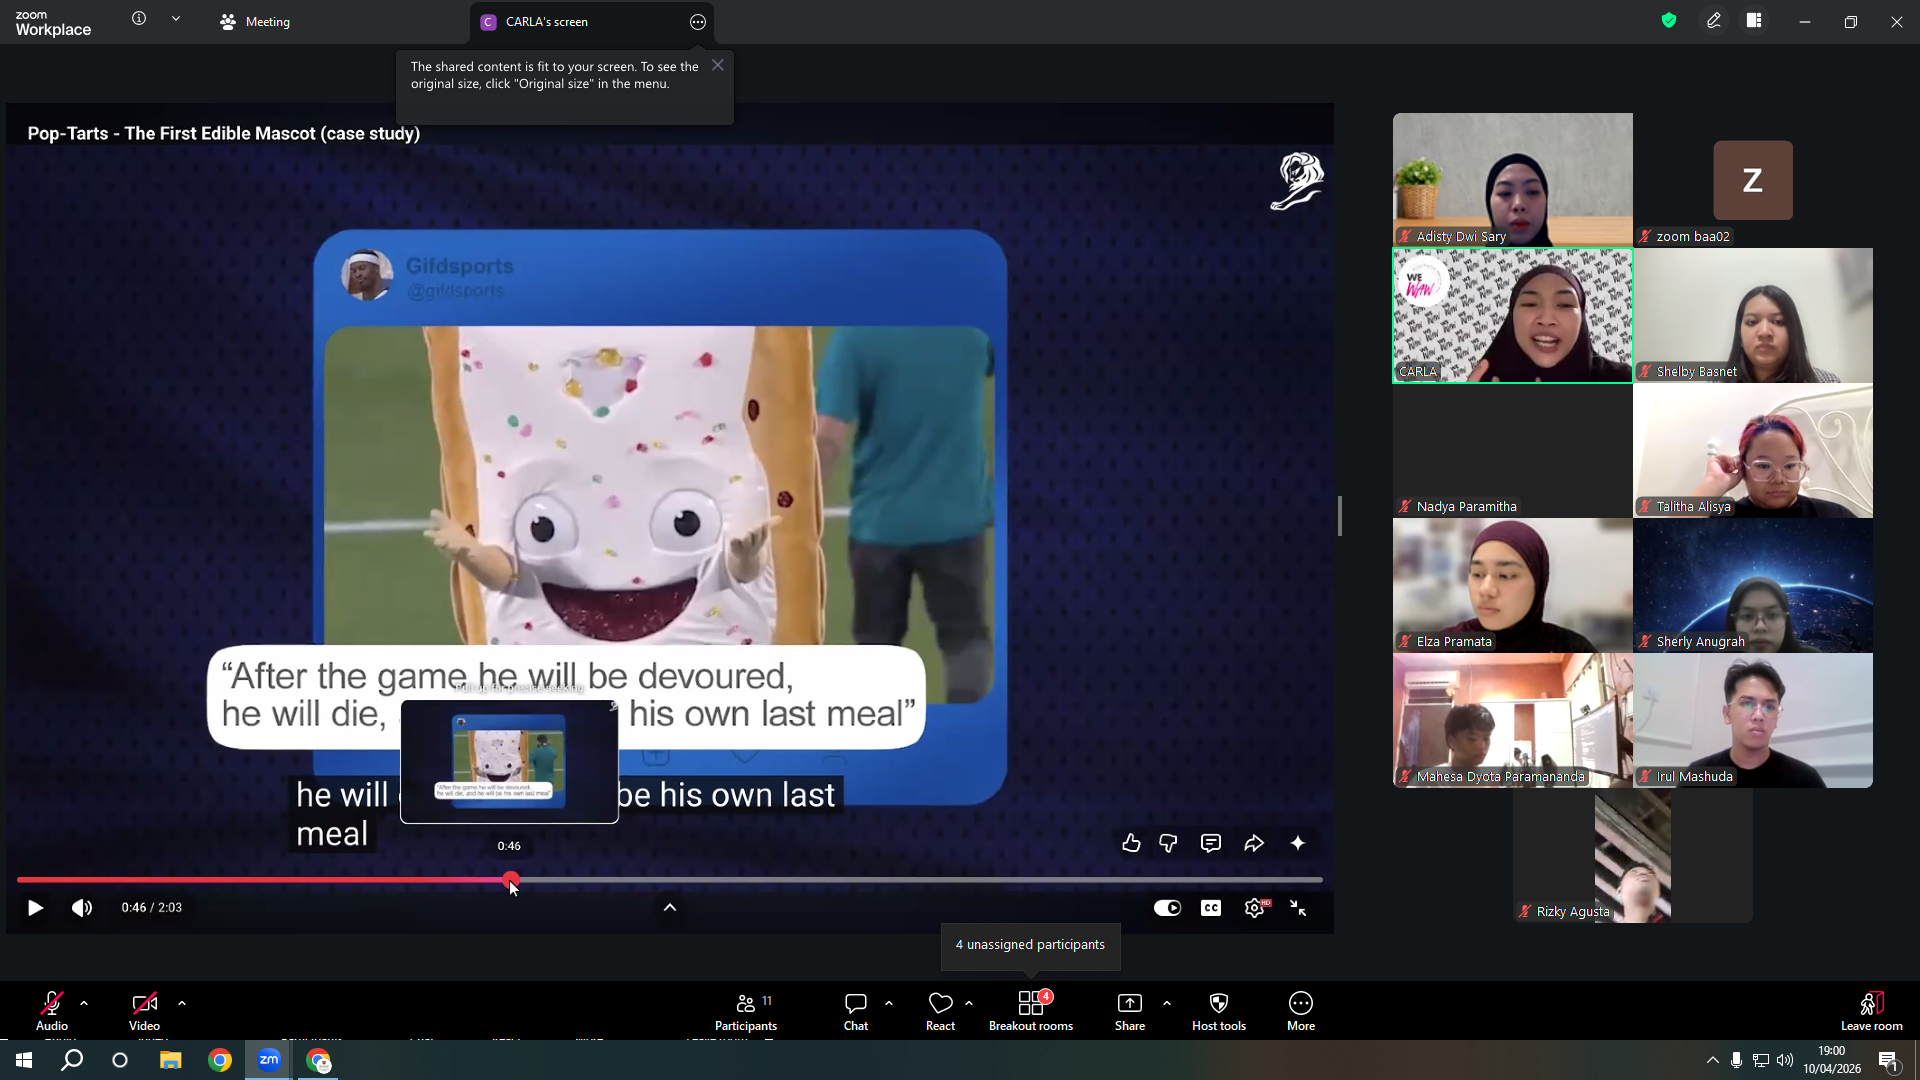Toggle closed captions CC button

tap(1211, 908)
